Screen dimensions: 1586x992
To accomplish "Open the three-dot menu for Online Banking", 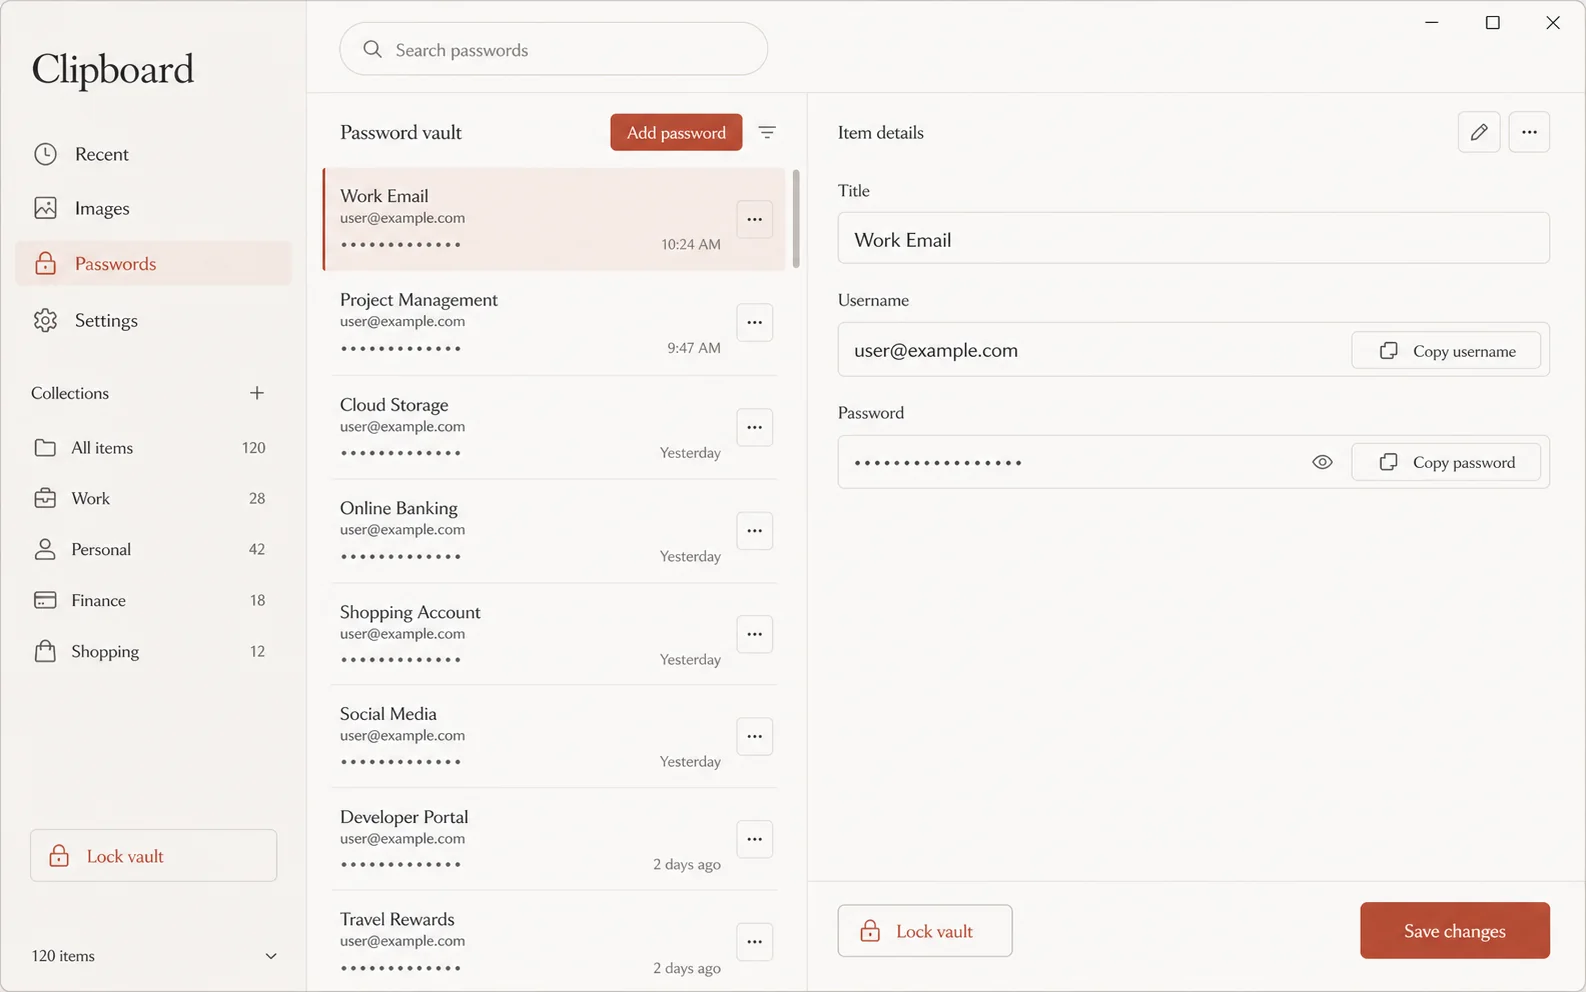I will click(755, 531).
